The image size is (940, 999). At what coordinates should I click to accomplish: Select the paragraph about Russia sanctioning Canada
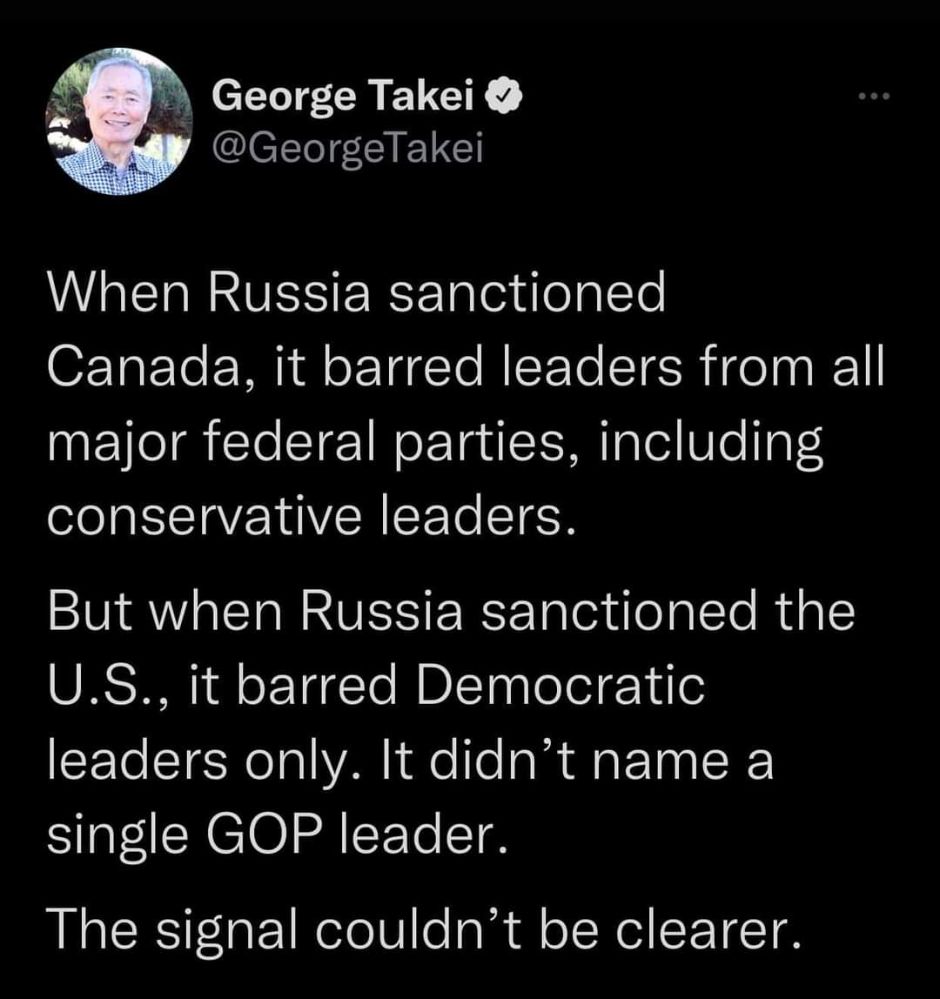(x=466, y=403)
